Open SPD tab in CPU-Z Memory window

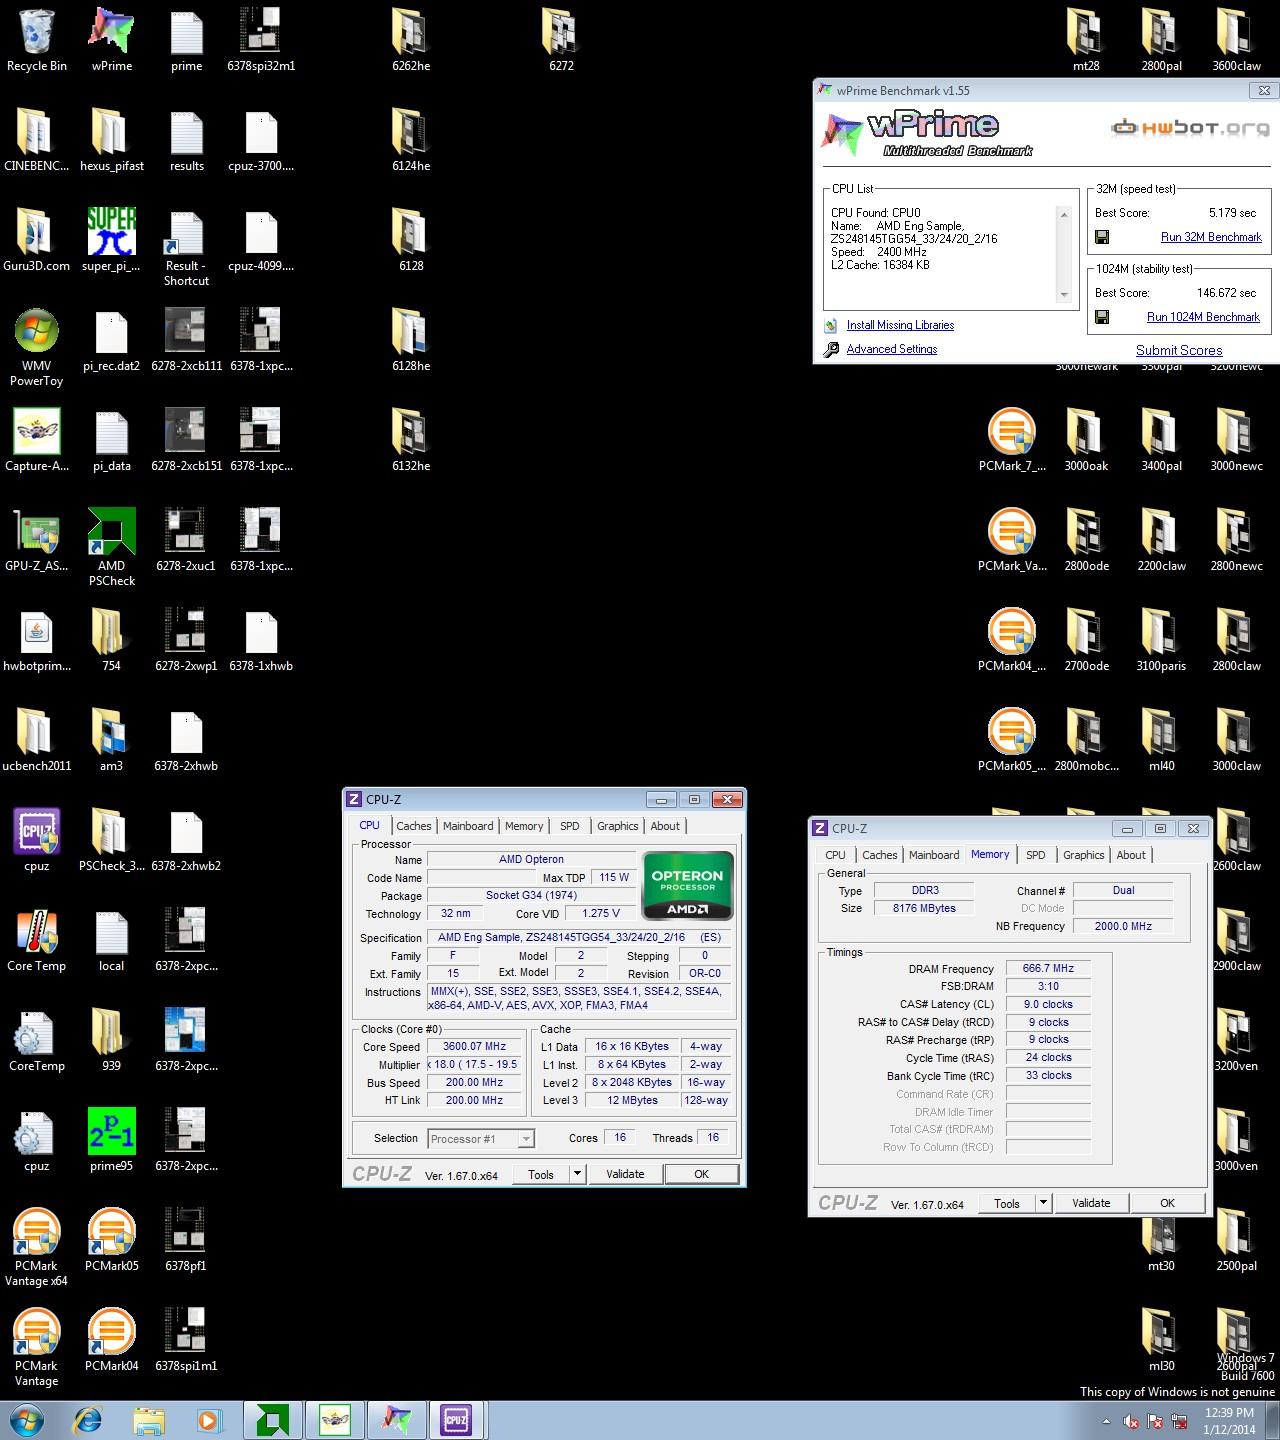pos(1036,855)
